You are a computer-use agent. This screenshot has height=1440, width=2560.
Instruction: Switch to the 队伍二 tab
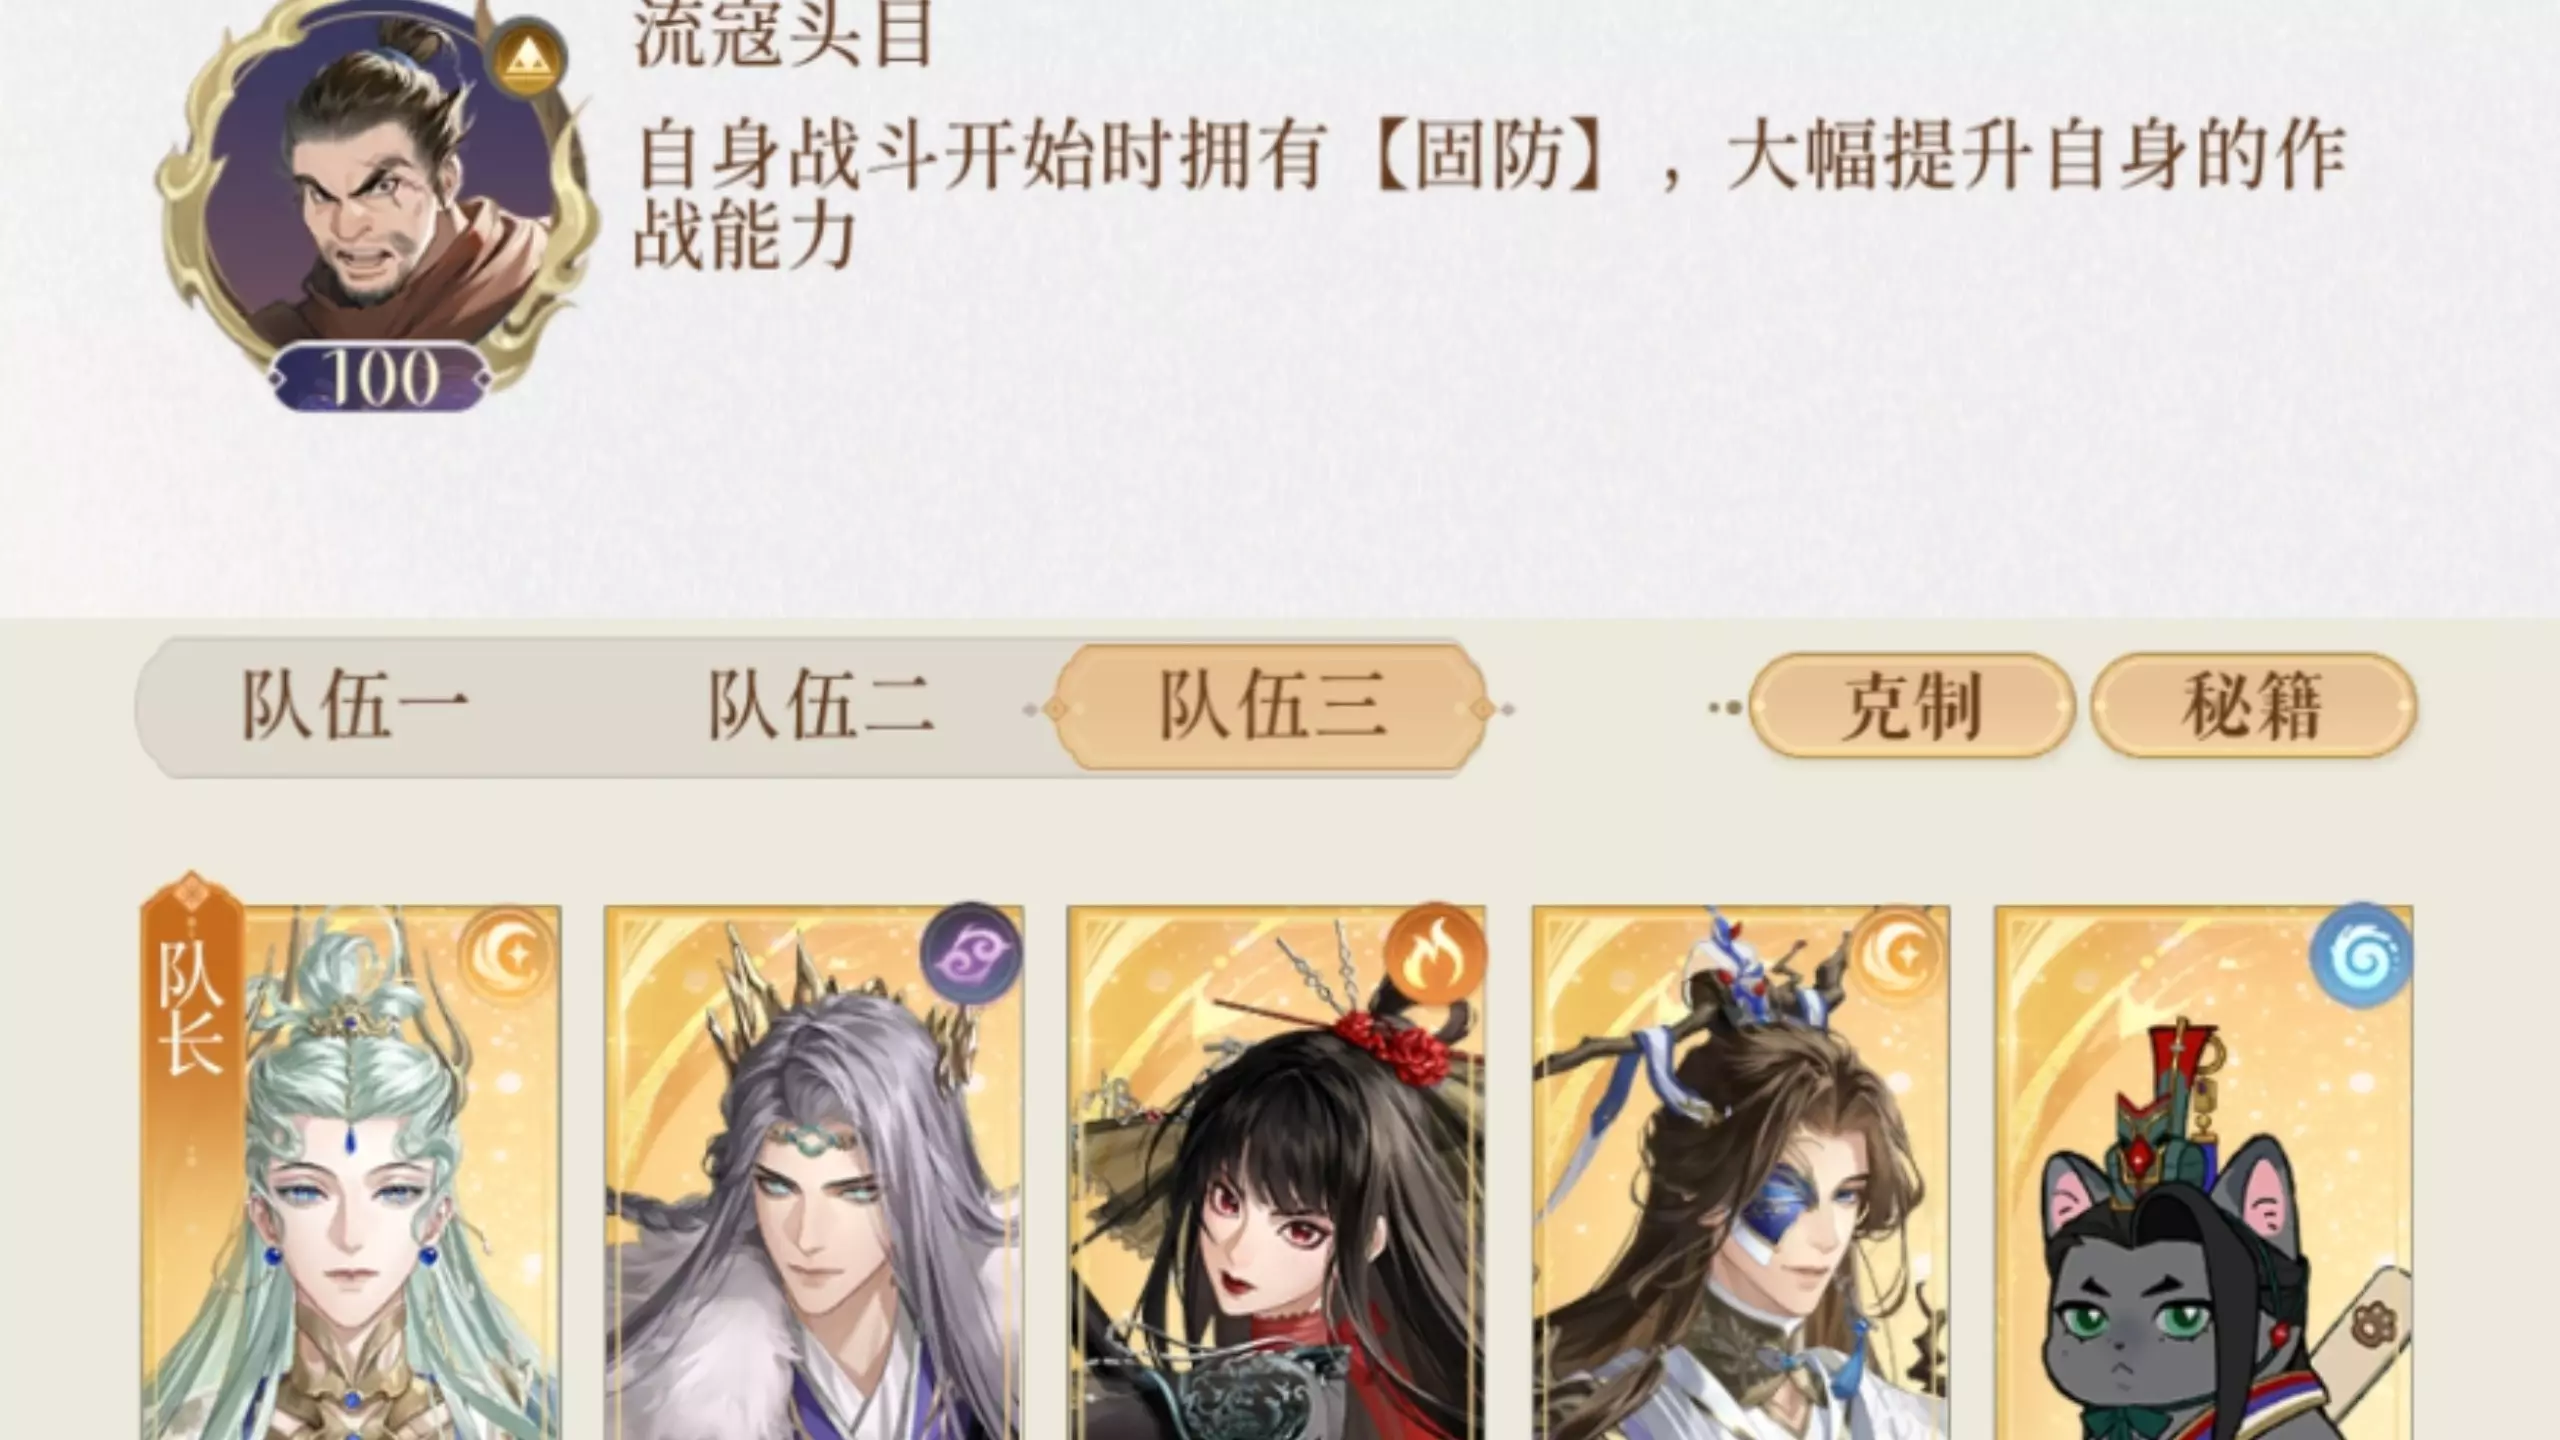click(x=820, y=706)
